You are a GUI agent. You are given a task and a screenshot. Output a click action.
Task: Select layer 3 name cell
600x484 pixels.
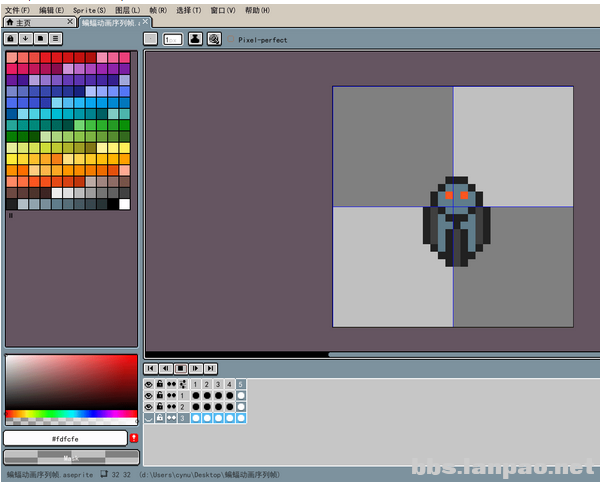point(183,418)
